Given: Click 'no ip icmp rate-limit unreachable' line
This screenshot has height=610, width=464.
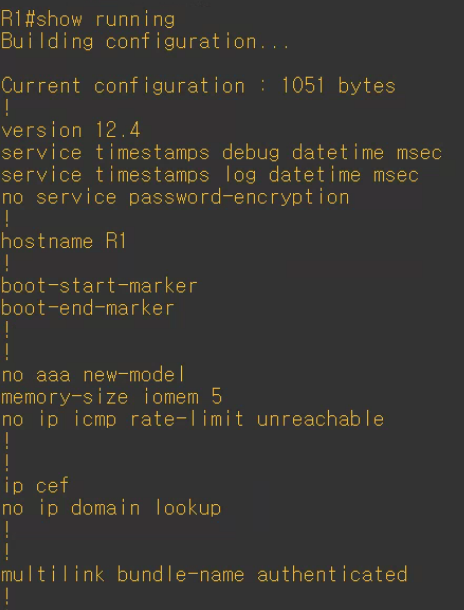Looking at the screenshot, I should (x=193, y=419).
